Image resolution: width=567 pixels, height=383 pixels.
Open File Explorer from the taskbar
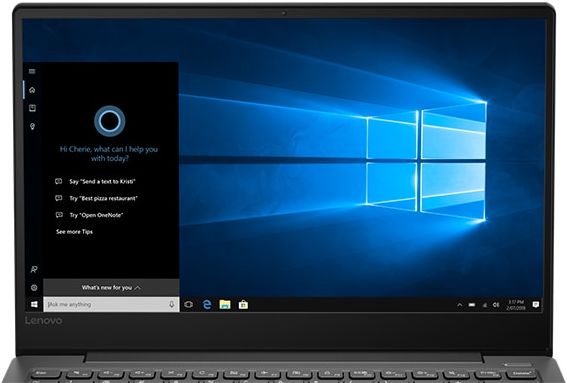click(225, 305)
